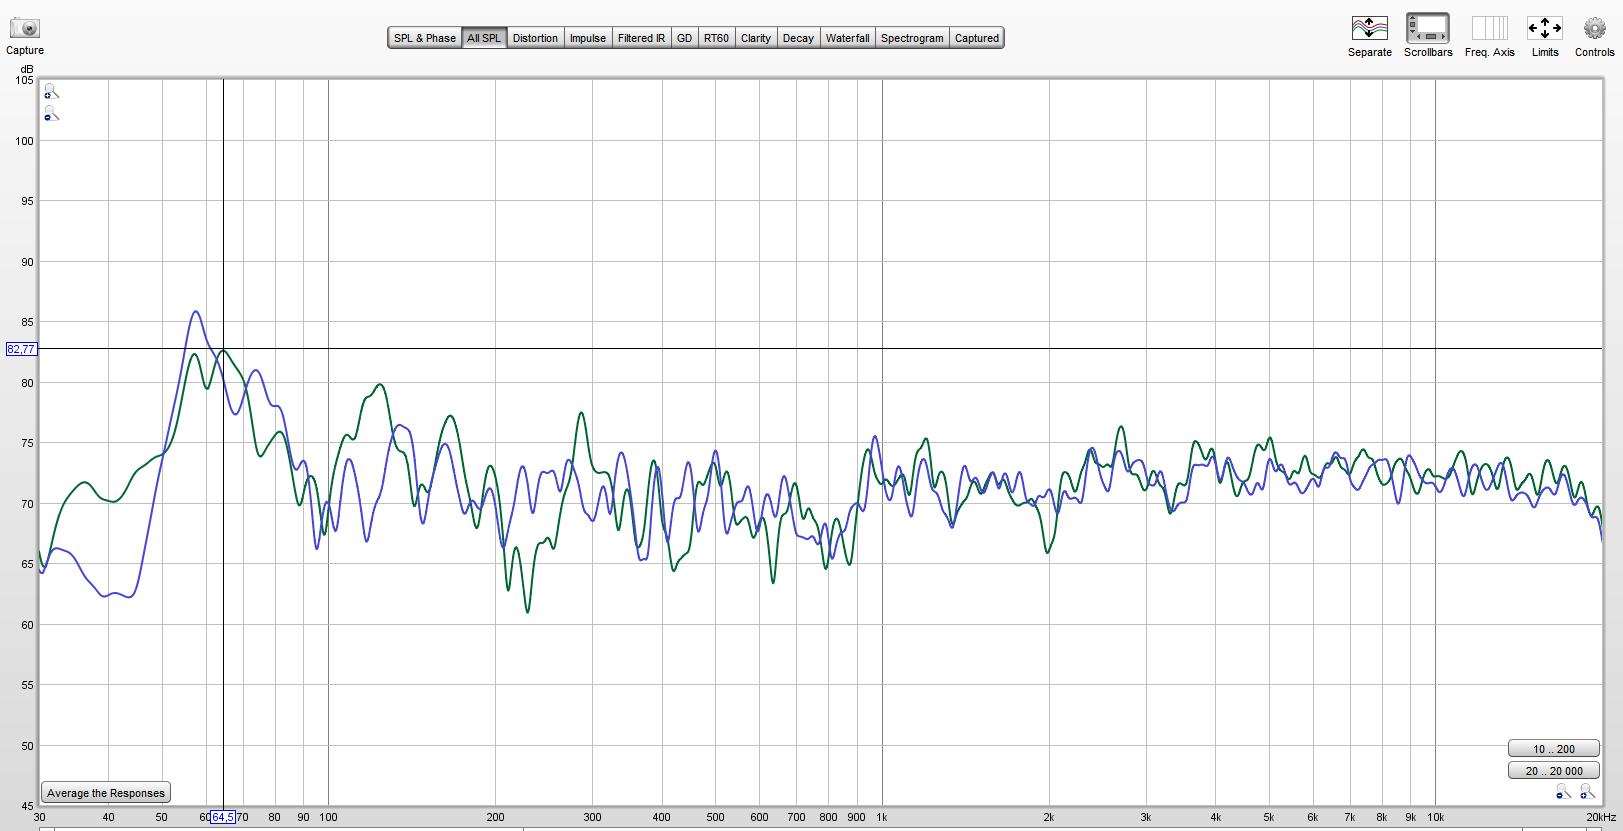Image resolution: width=1623 pixels, height=831 pixels.
Task: Open the GD tab
Action: [684, 38]
